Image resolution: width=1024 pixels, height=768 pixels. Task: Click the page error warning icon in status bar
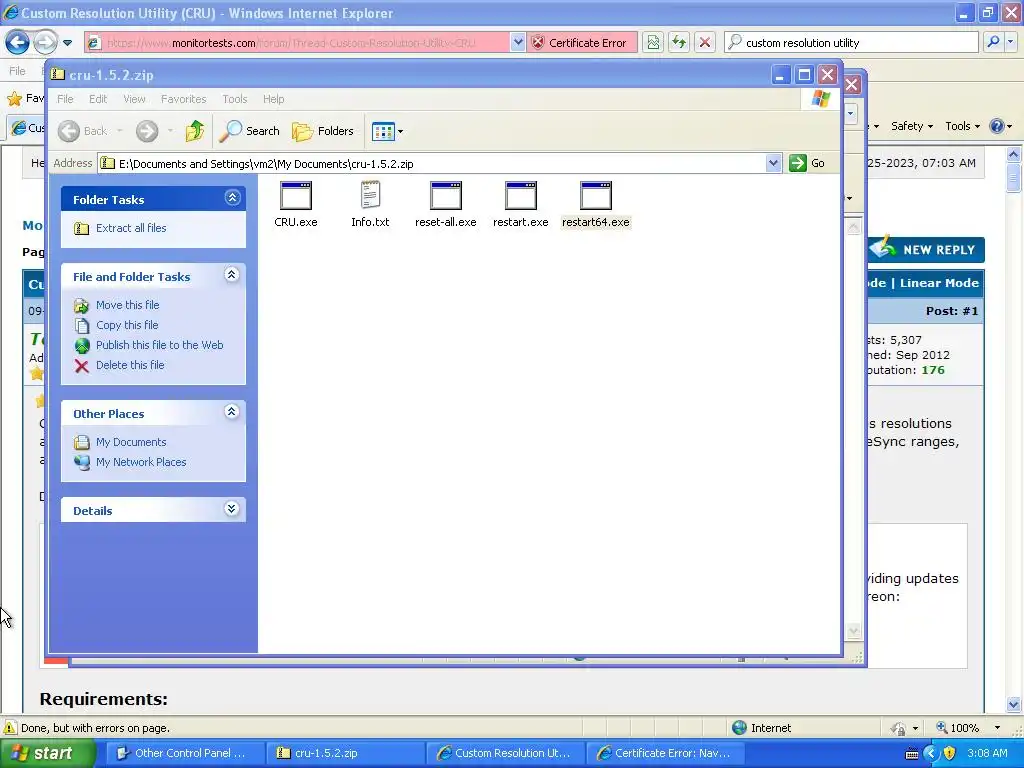point(10,728)
